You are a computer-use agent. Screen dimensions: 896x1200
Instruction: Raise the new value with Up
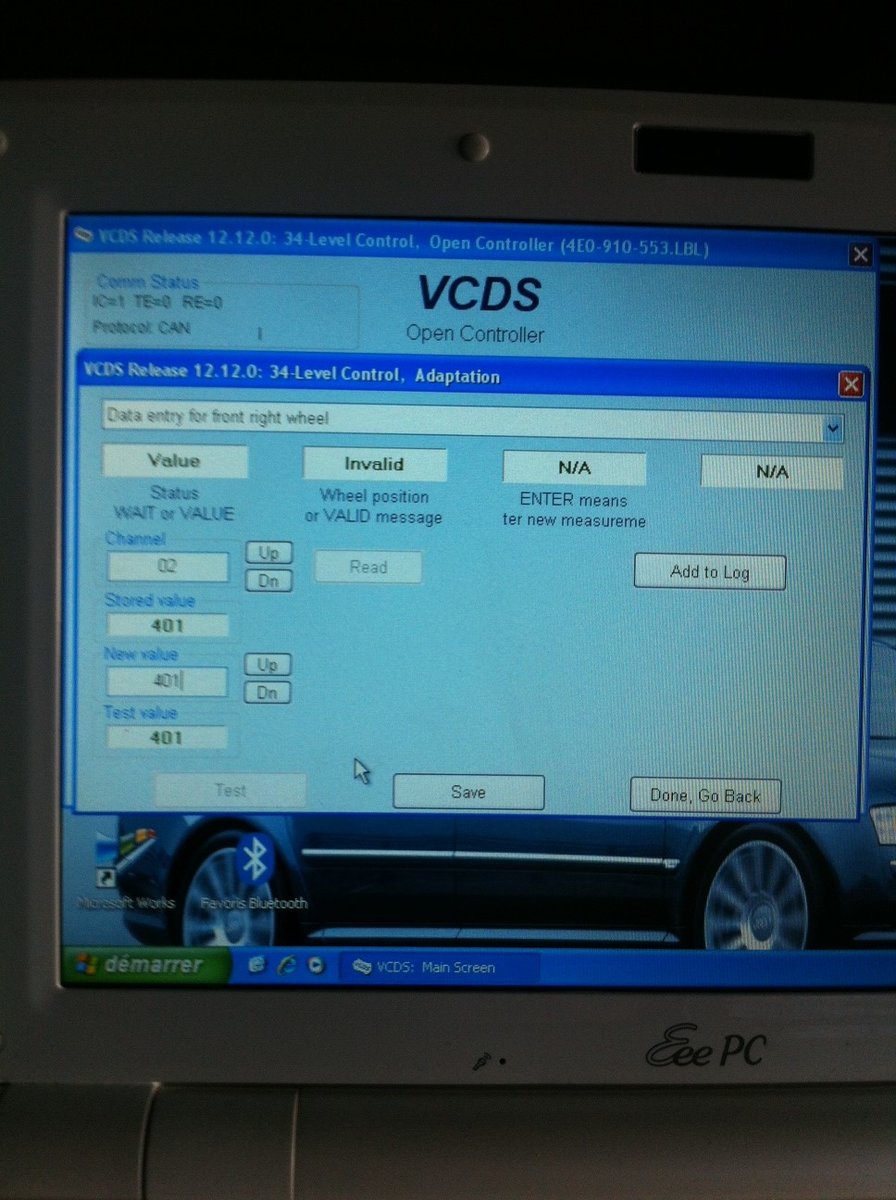(267, 665)
